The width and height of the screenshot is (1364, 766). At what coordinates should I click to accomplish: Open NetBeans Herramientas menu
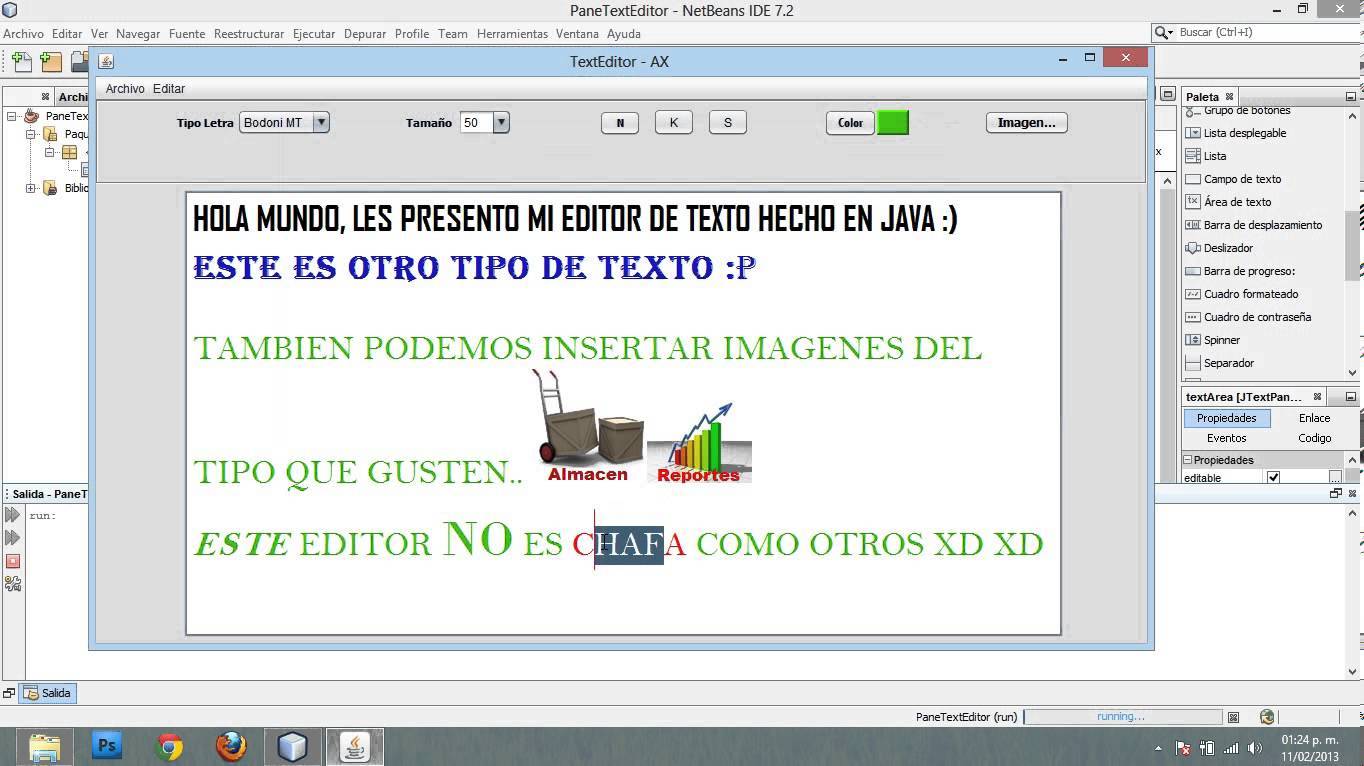click(512, 34)
